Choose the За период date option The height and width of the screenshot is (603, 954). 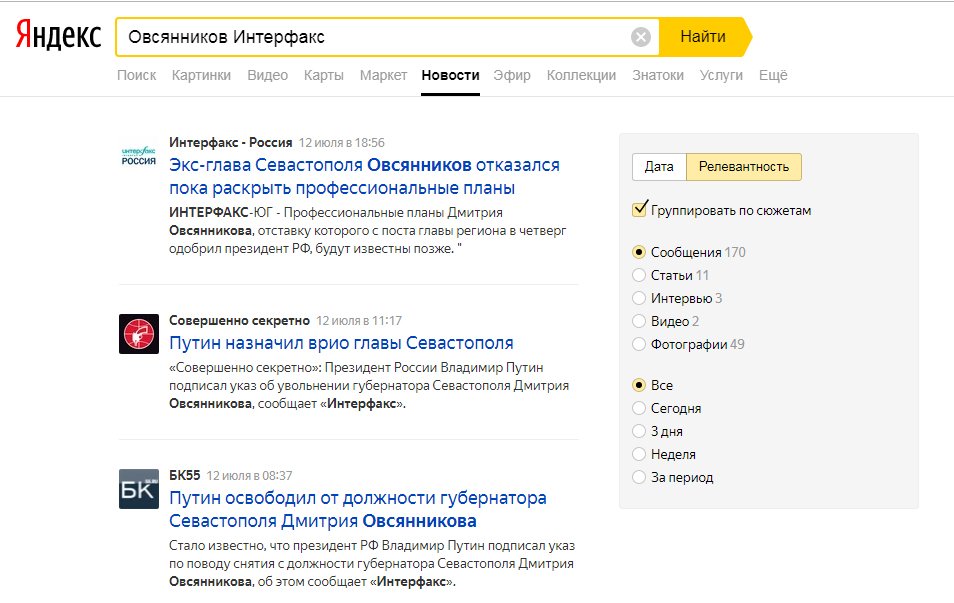640,477
